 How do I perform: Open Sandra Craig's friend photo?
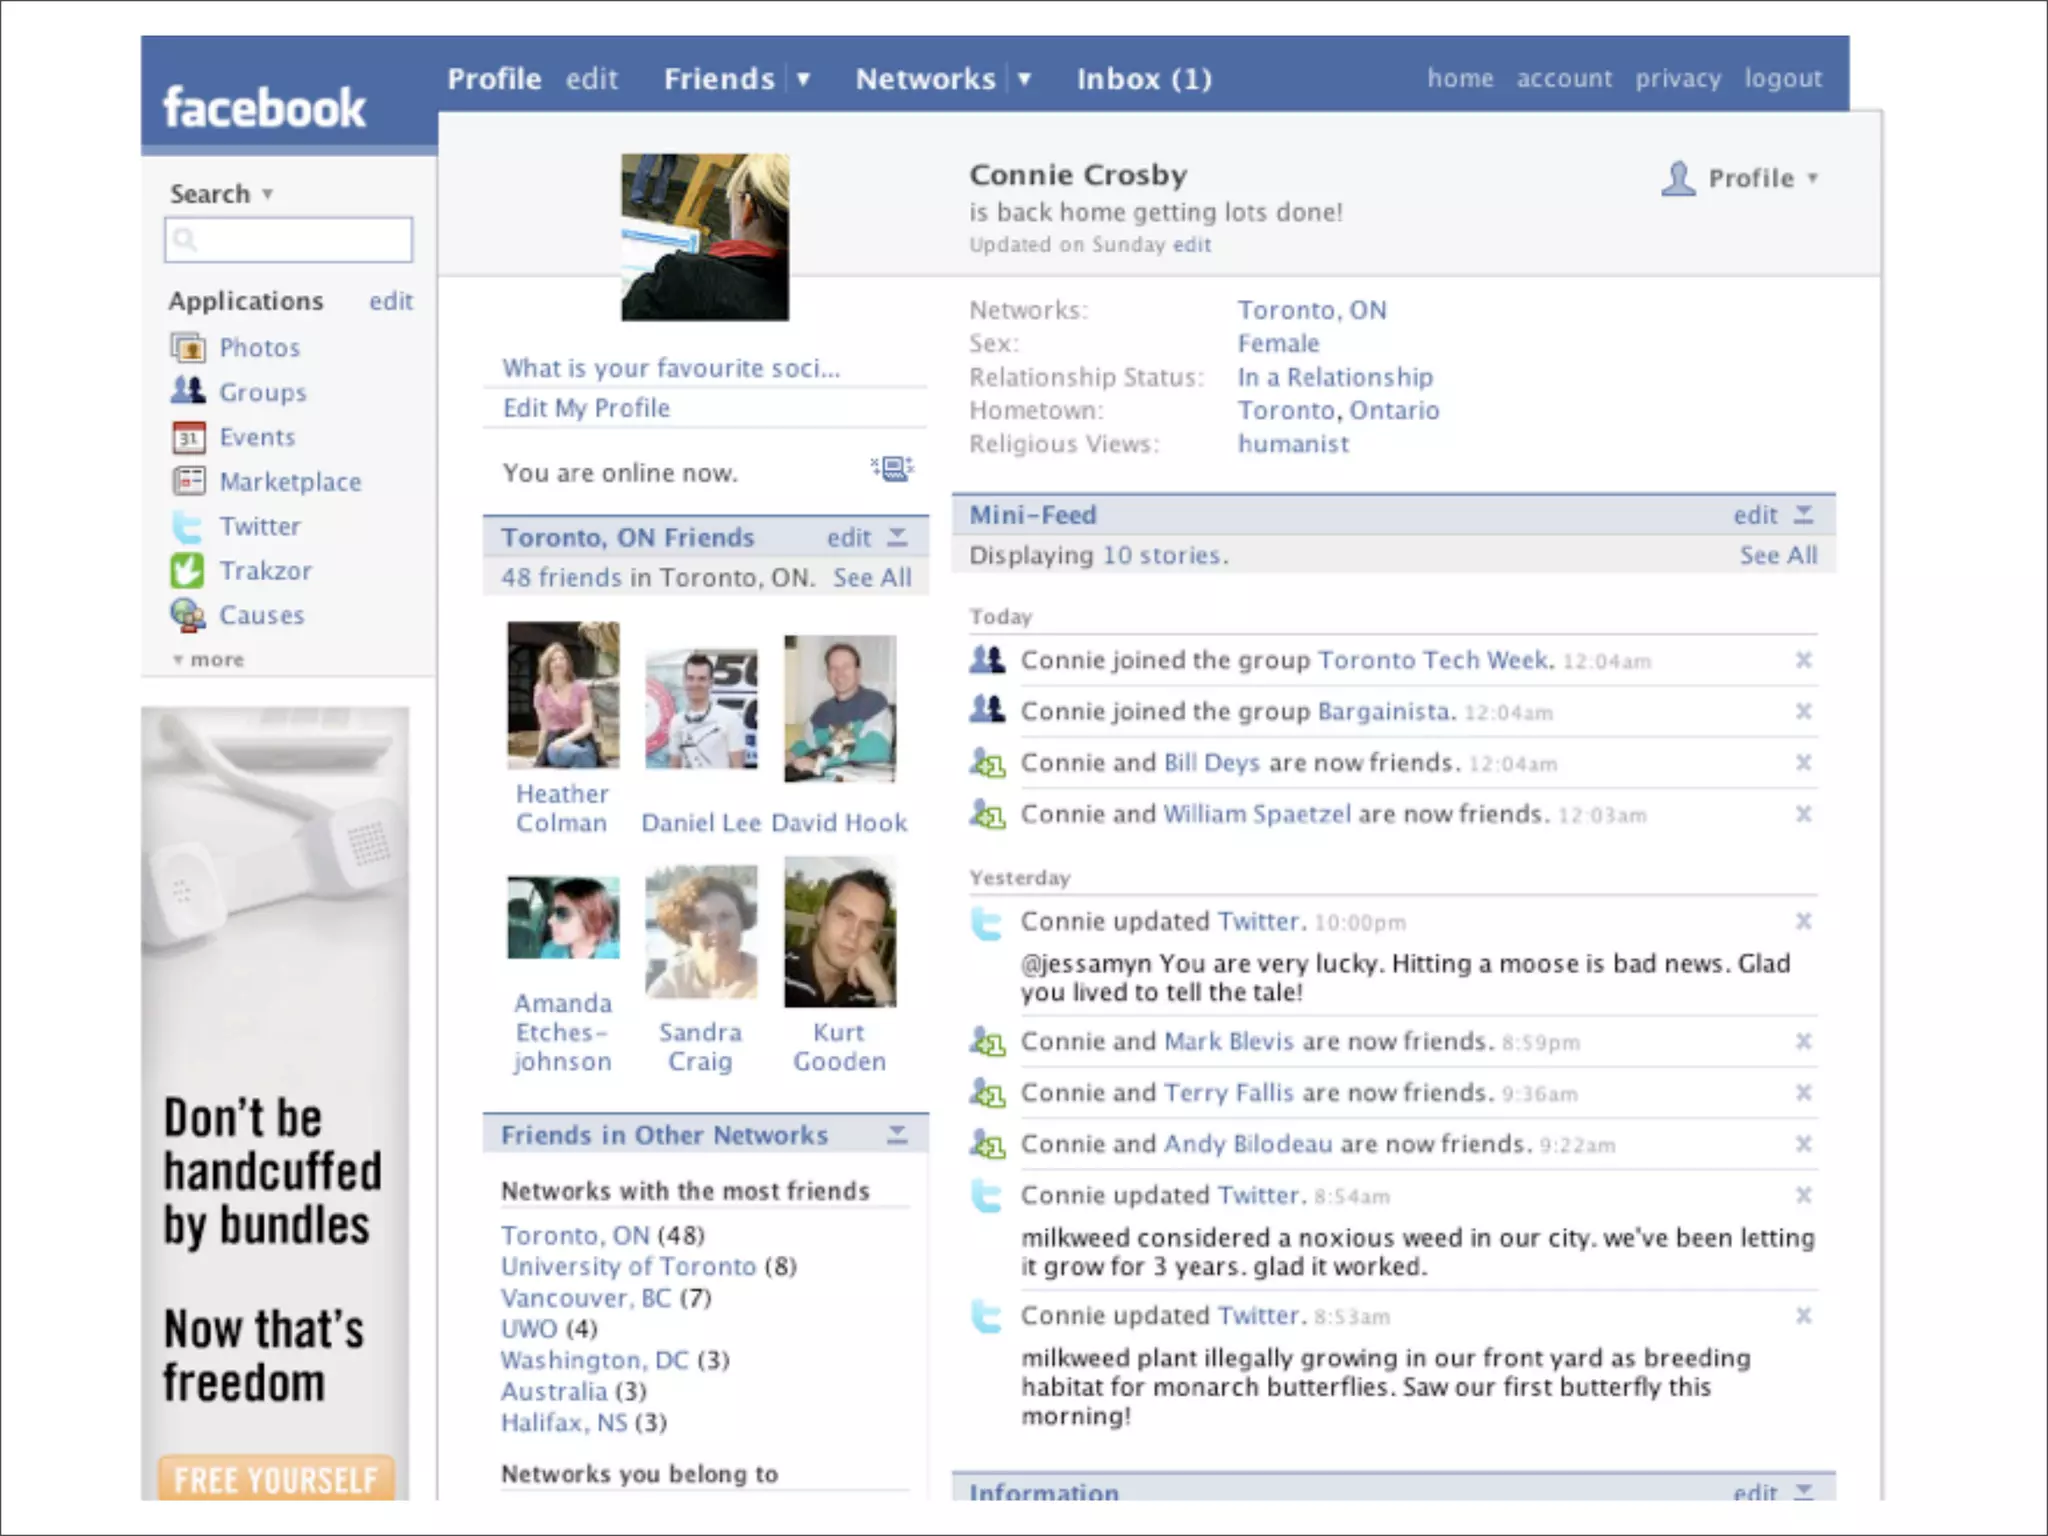coord(701,932)
